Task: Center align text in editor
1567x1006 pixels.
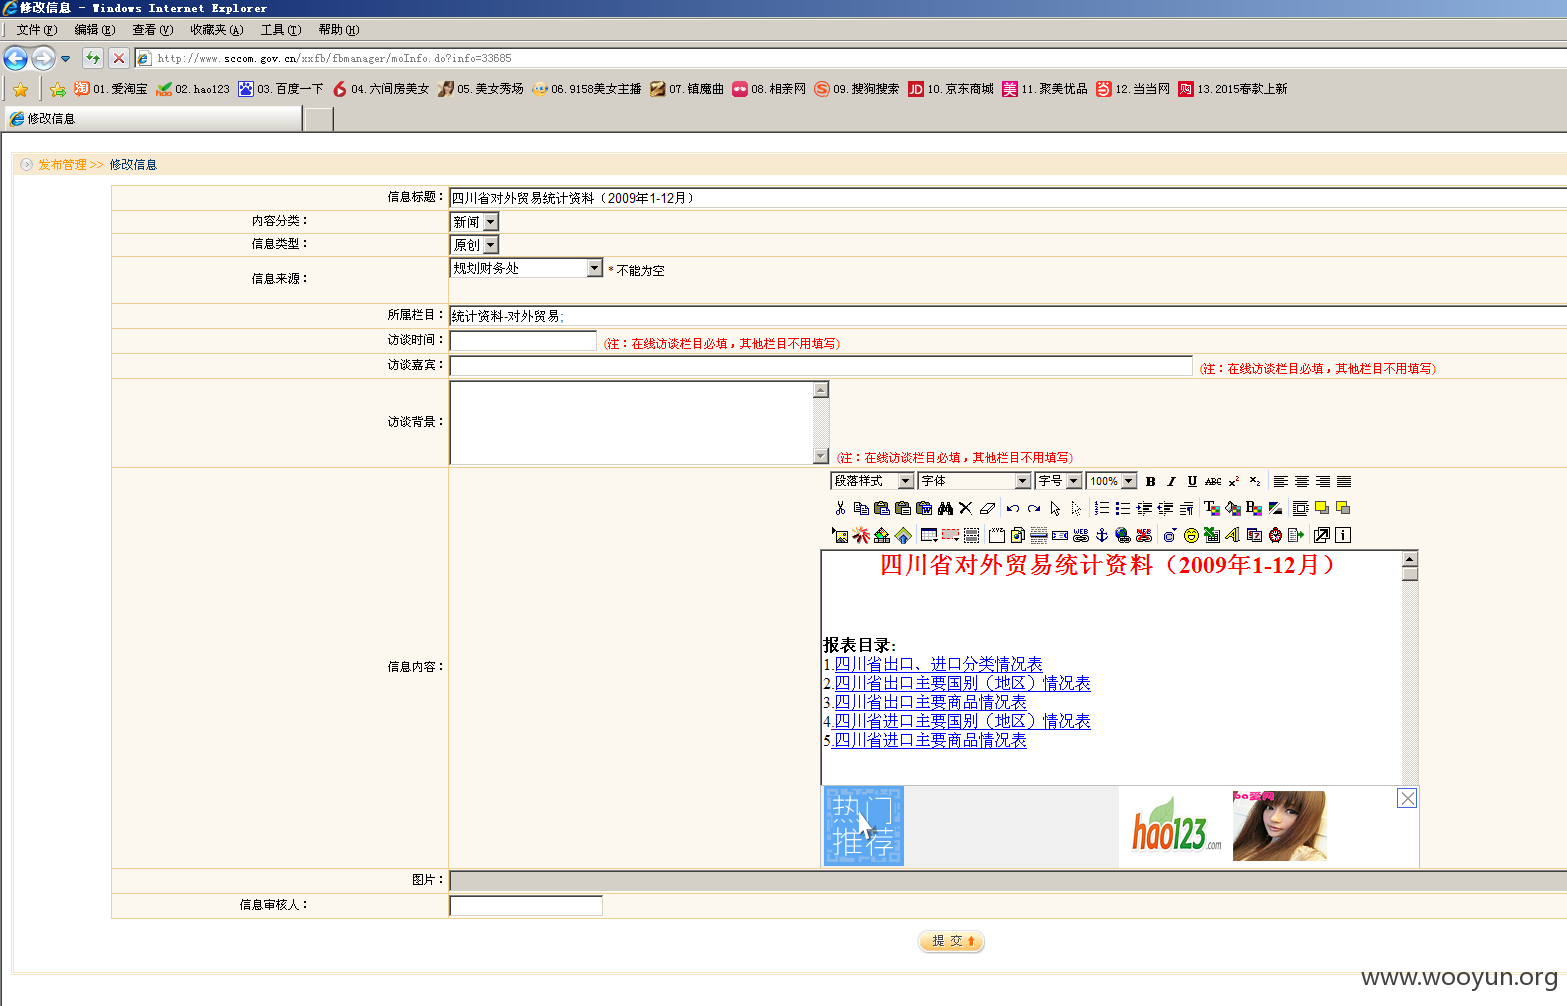Action: click(x=1302, y=481)
